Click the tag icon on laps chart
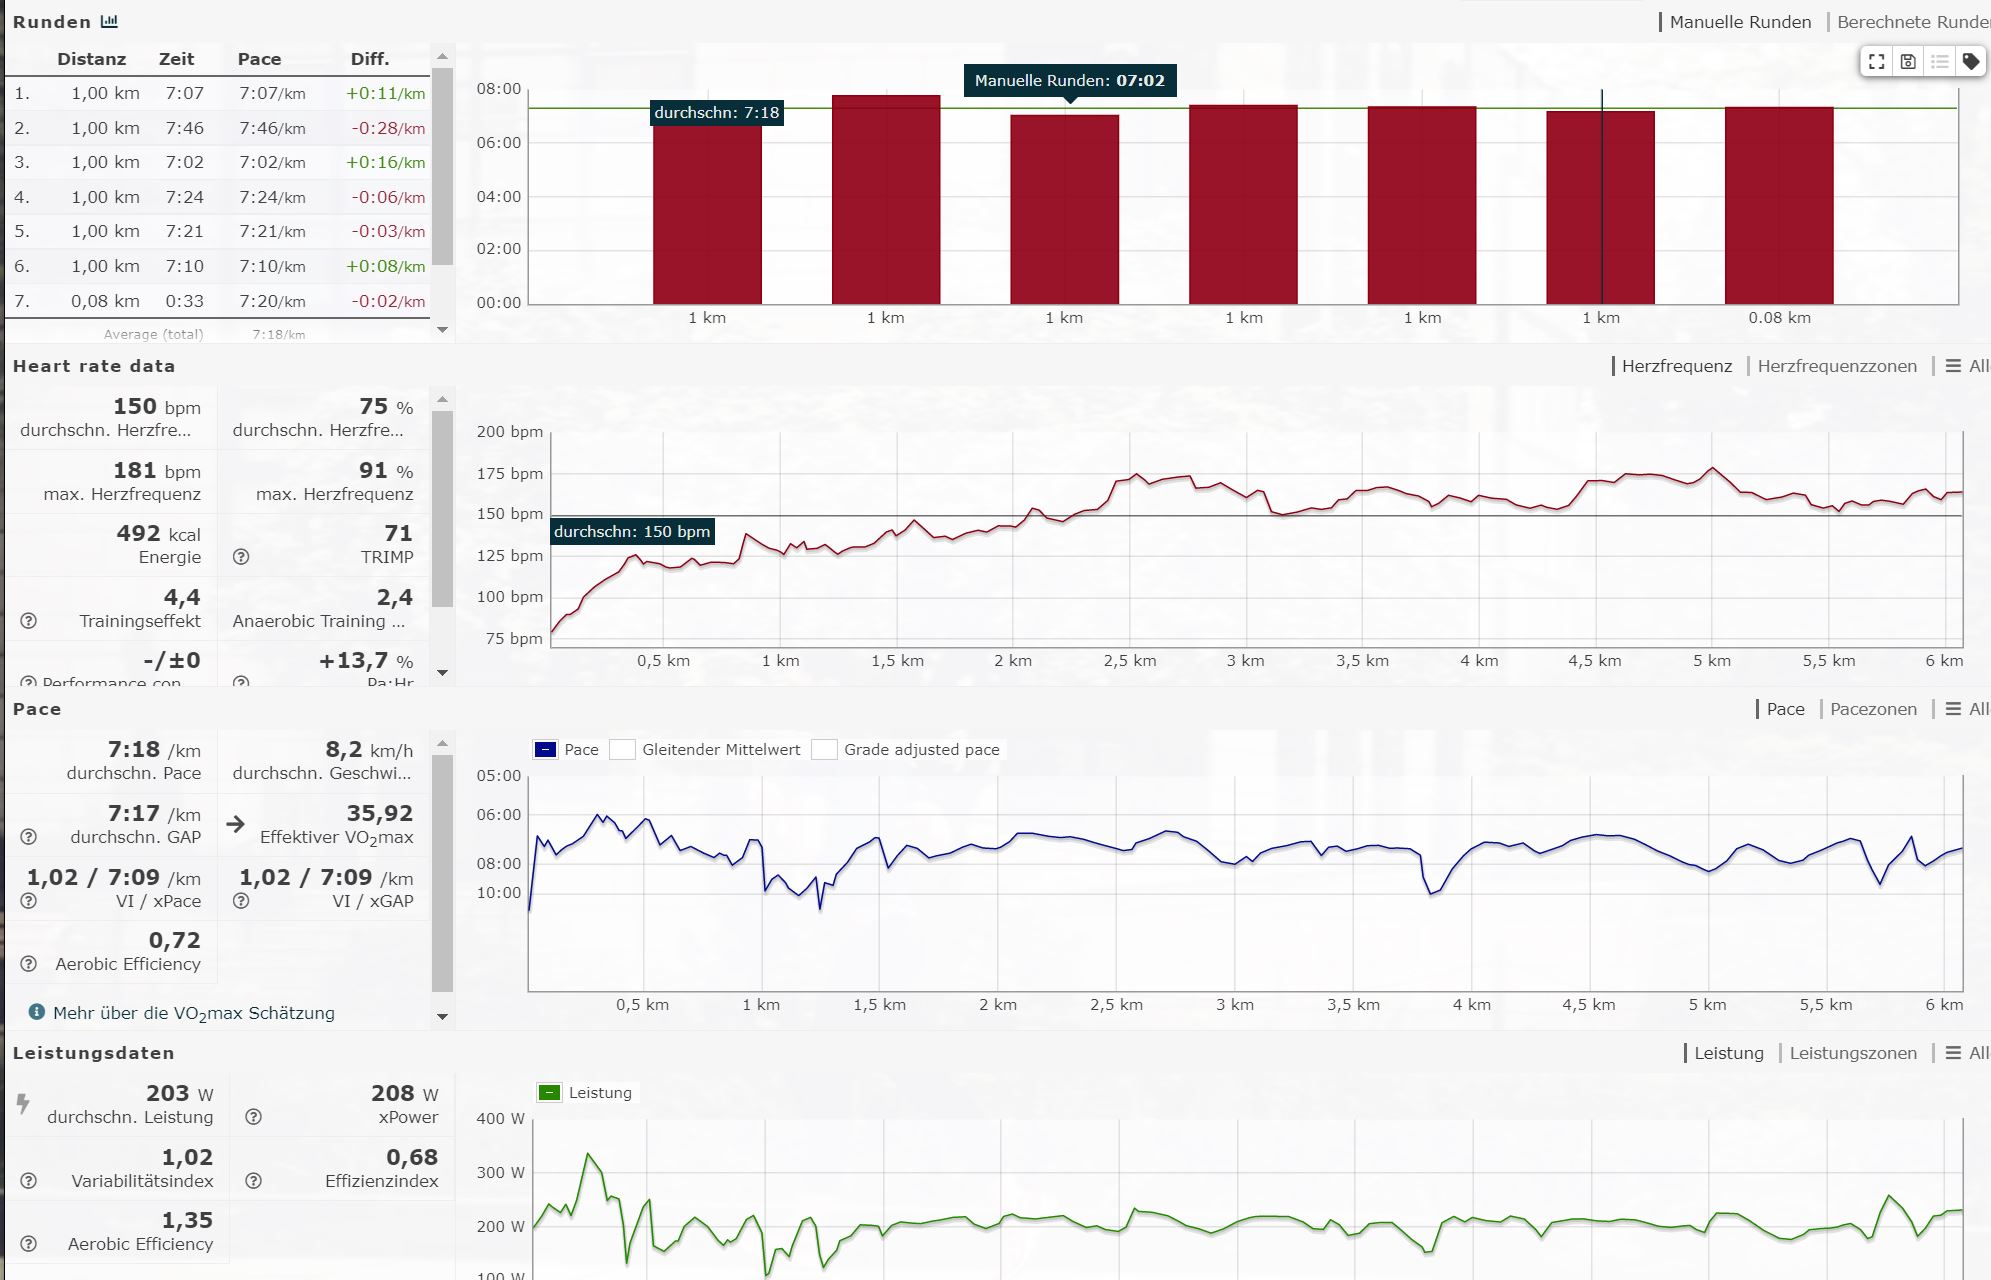This screenshot has height=1280, width=1991. (x=1970, y=62)
